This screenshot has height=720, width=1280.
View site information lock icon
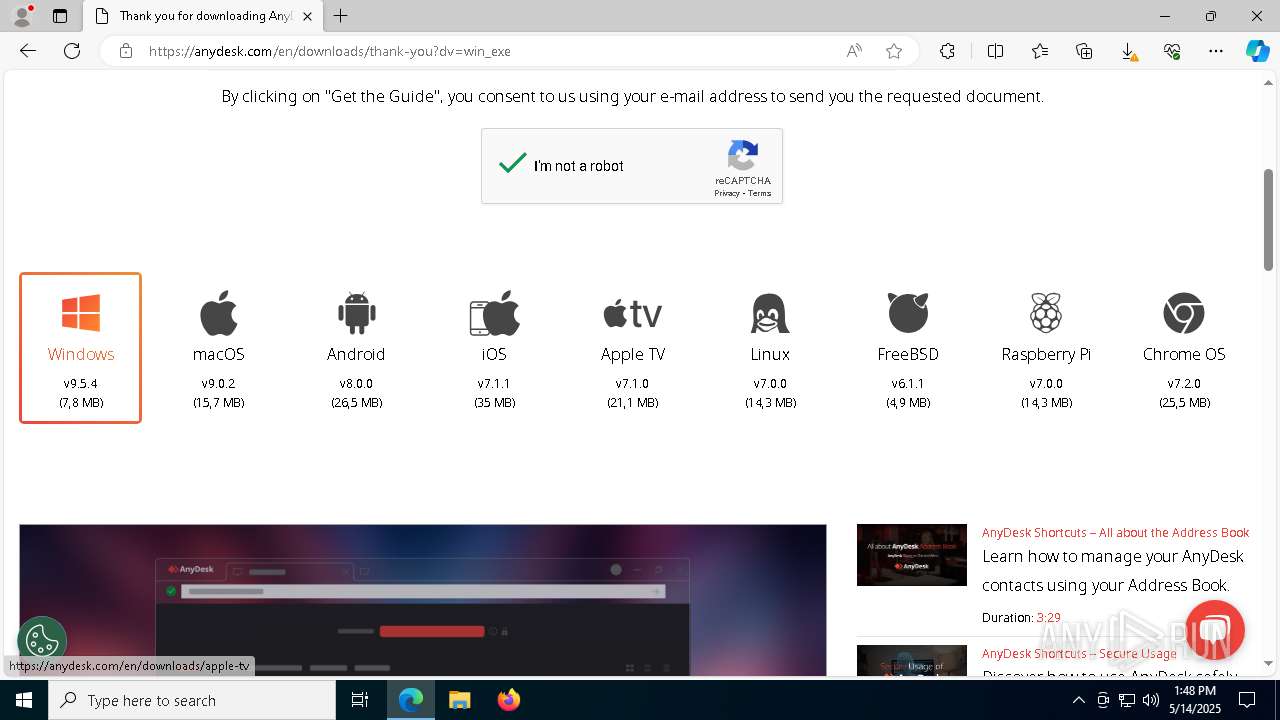pos(126,51)
